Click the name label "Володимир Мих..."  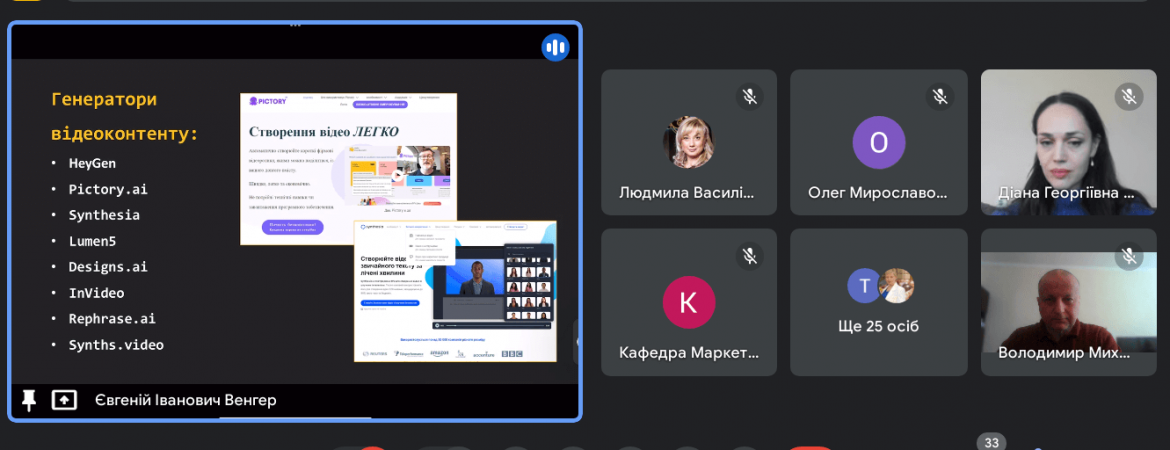pos(1064,352)
